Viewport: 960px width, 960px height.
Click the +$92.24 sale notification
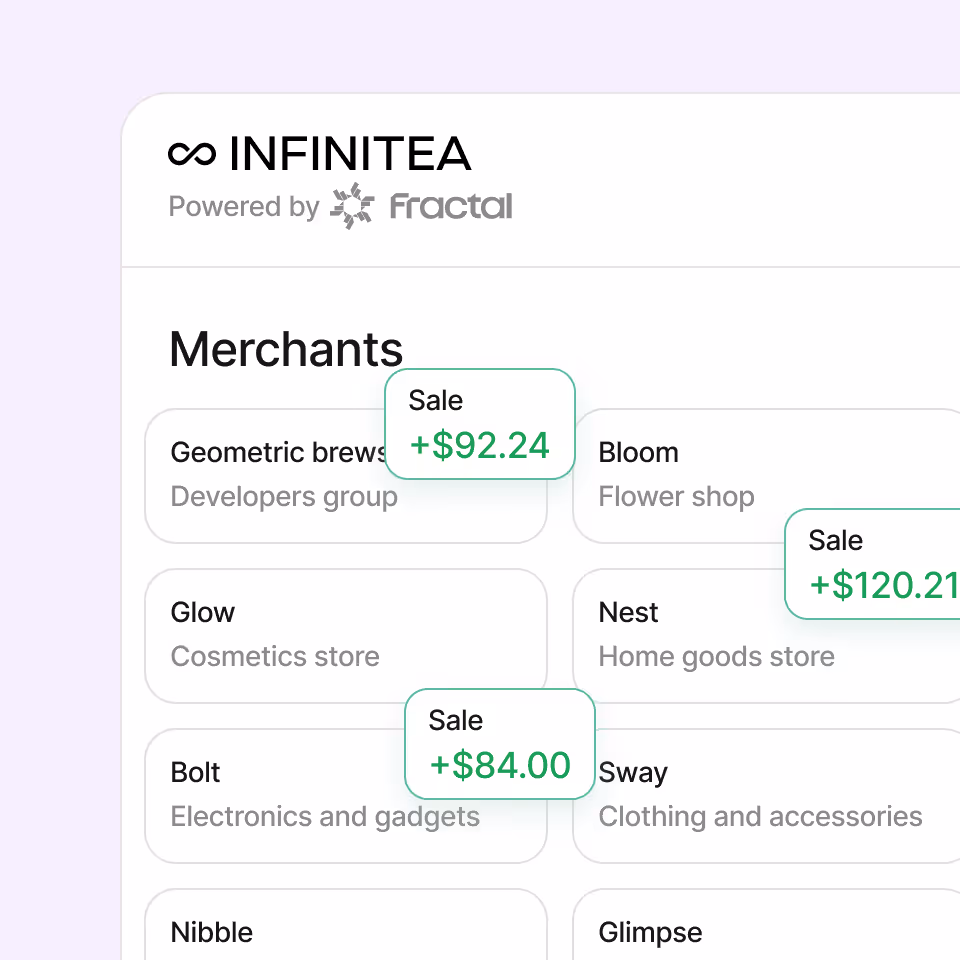tap(480, 424)
